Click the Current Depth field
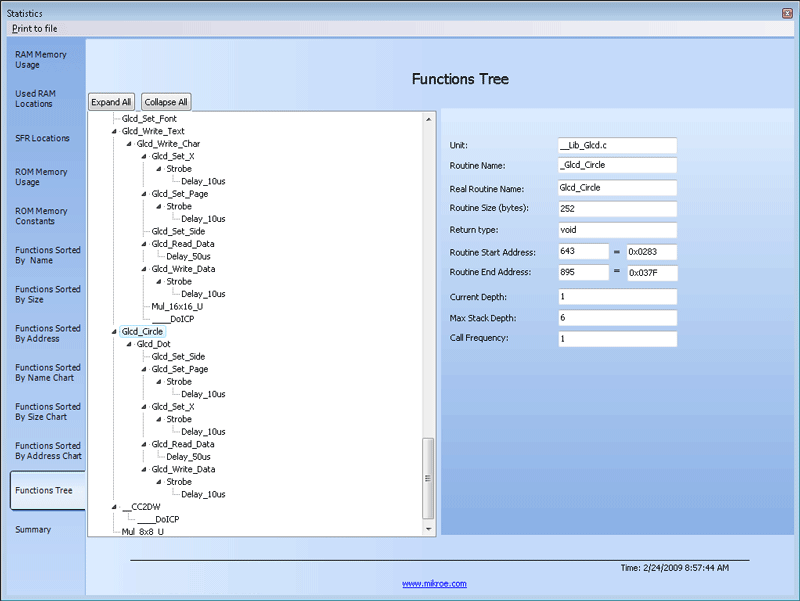800x601 pixels. [618, 297]
